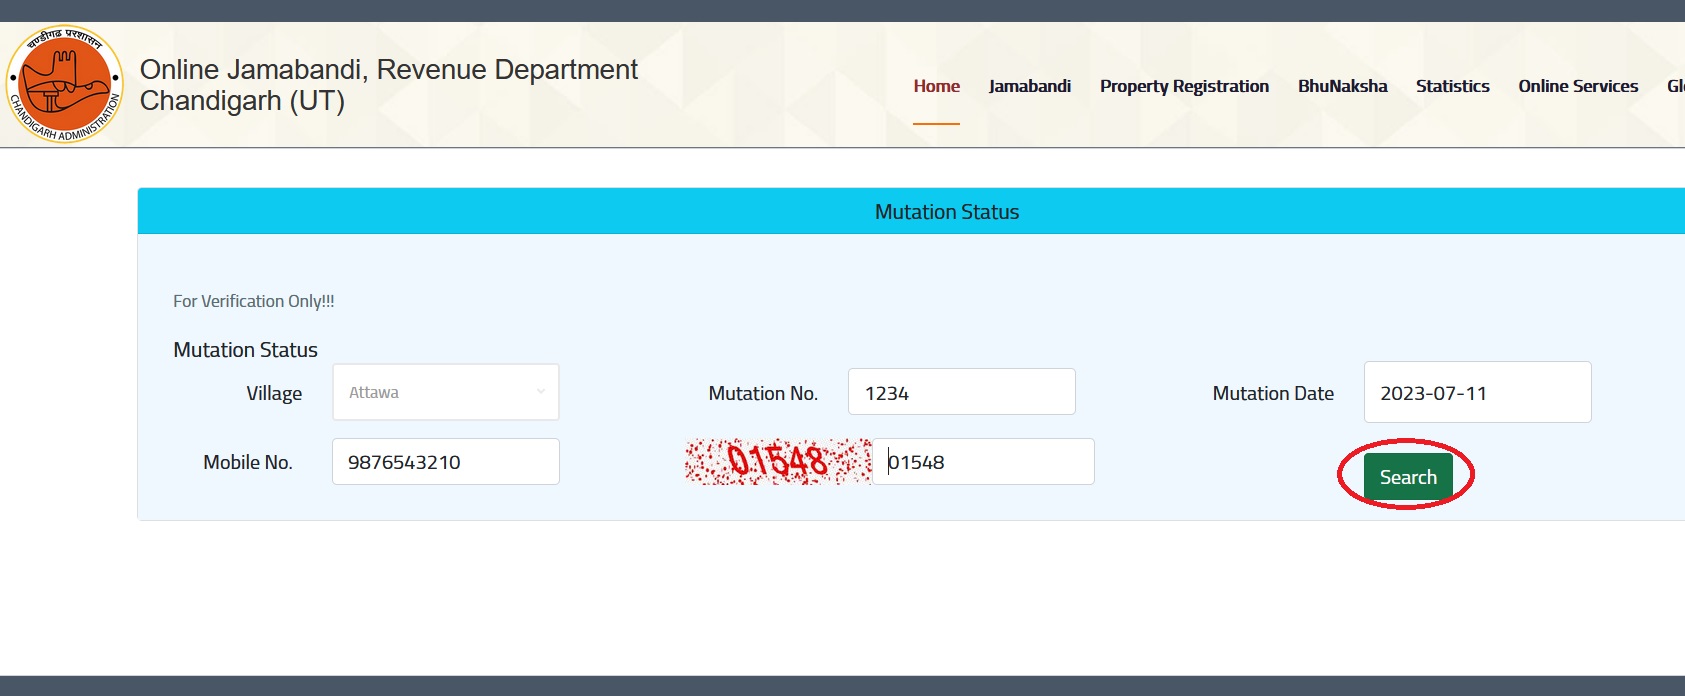Go to the Home menu item

tap(936, 86)
